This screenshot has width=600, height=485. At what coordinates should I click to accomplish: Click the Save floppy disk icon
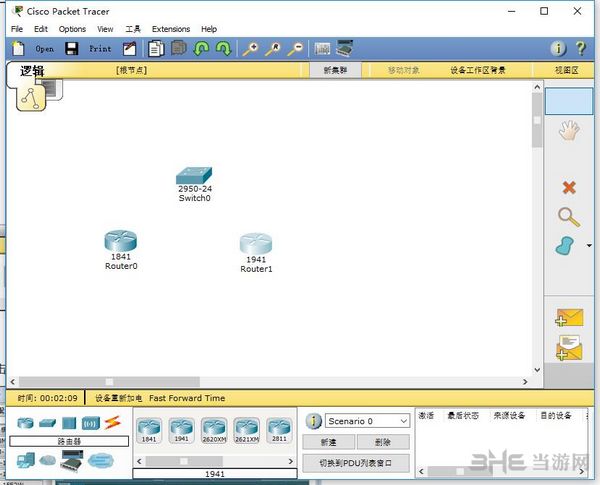[72, 49]
